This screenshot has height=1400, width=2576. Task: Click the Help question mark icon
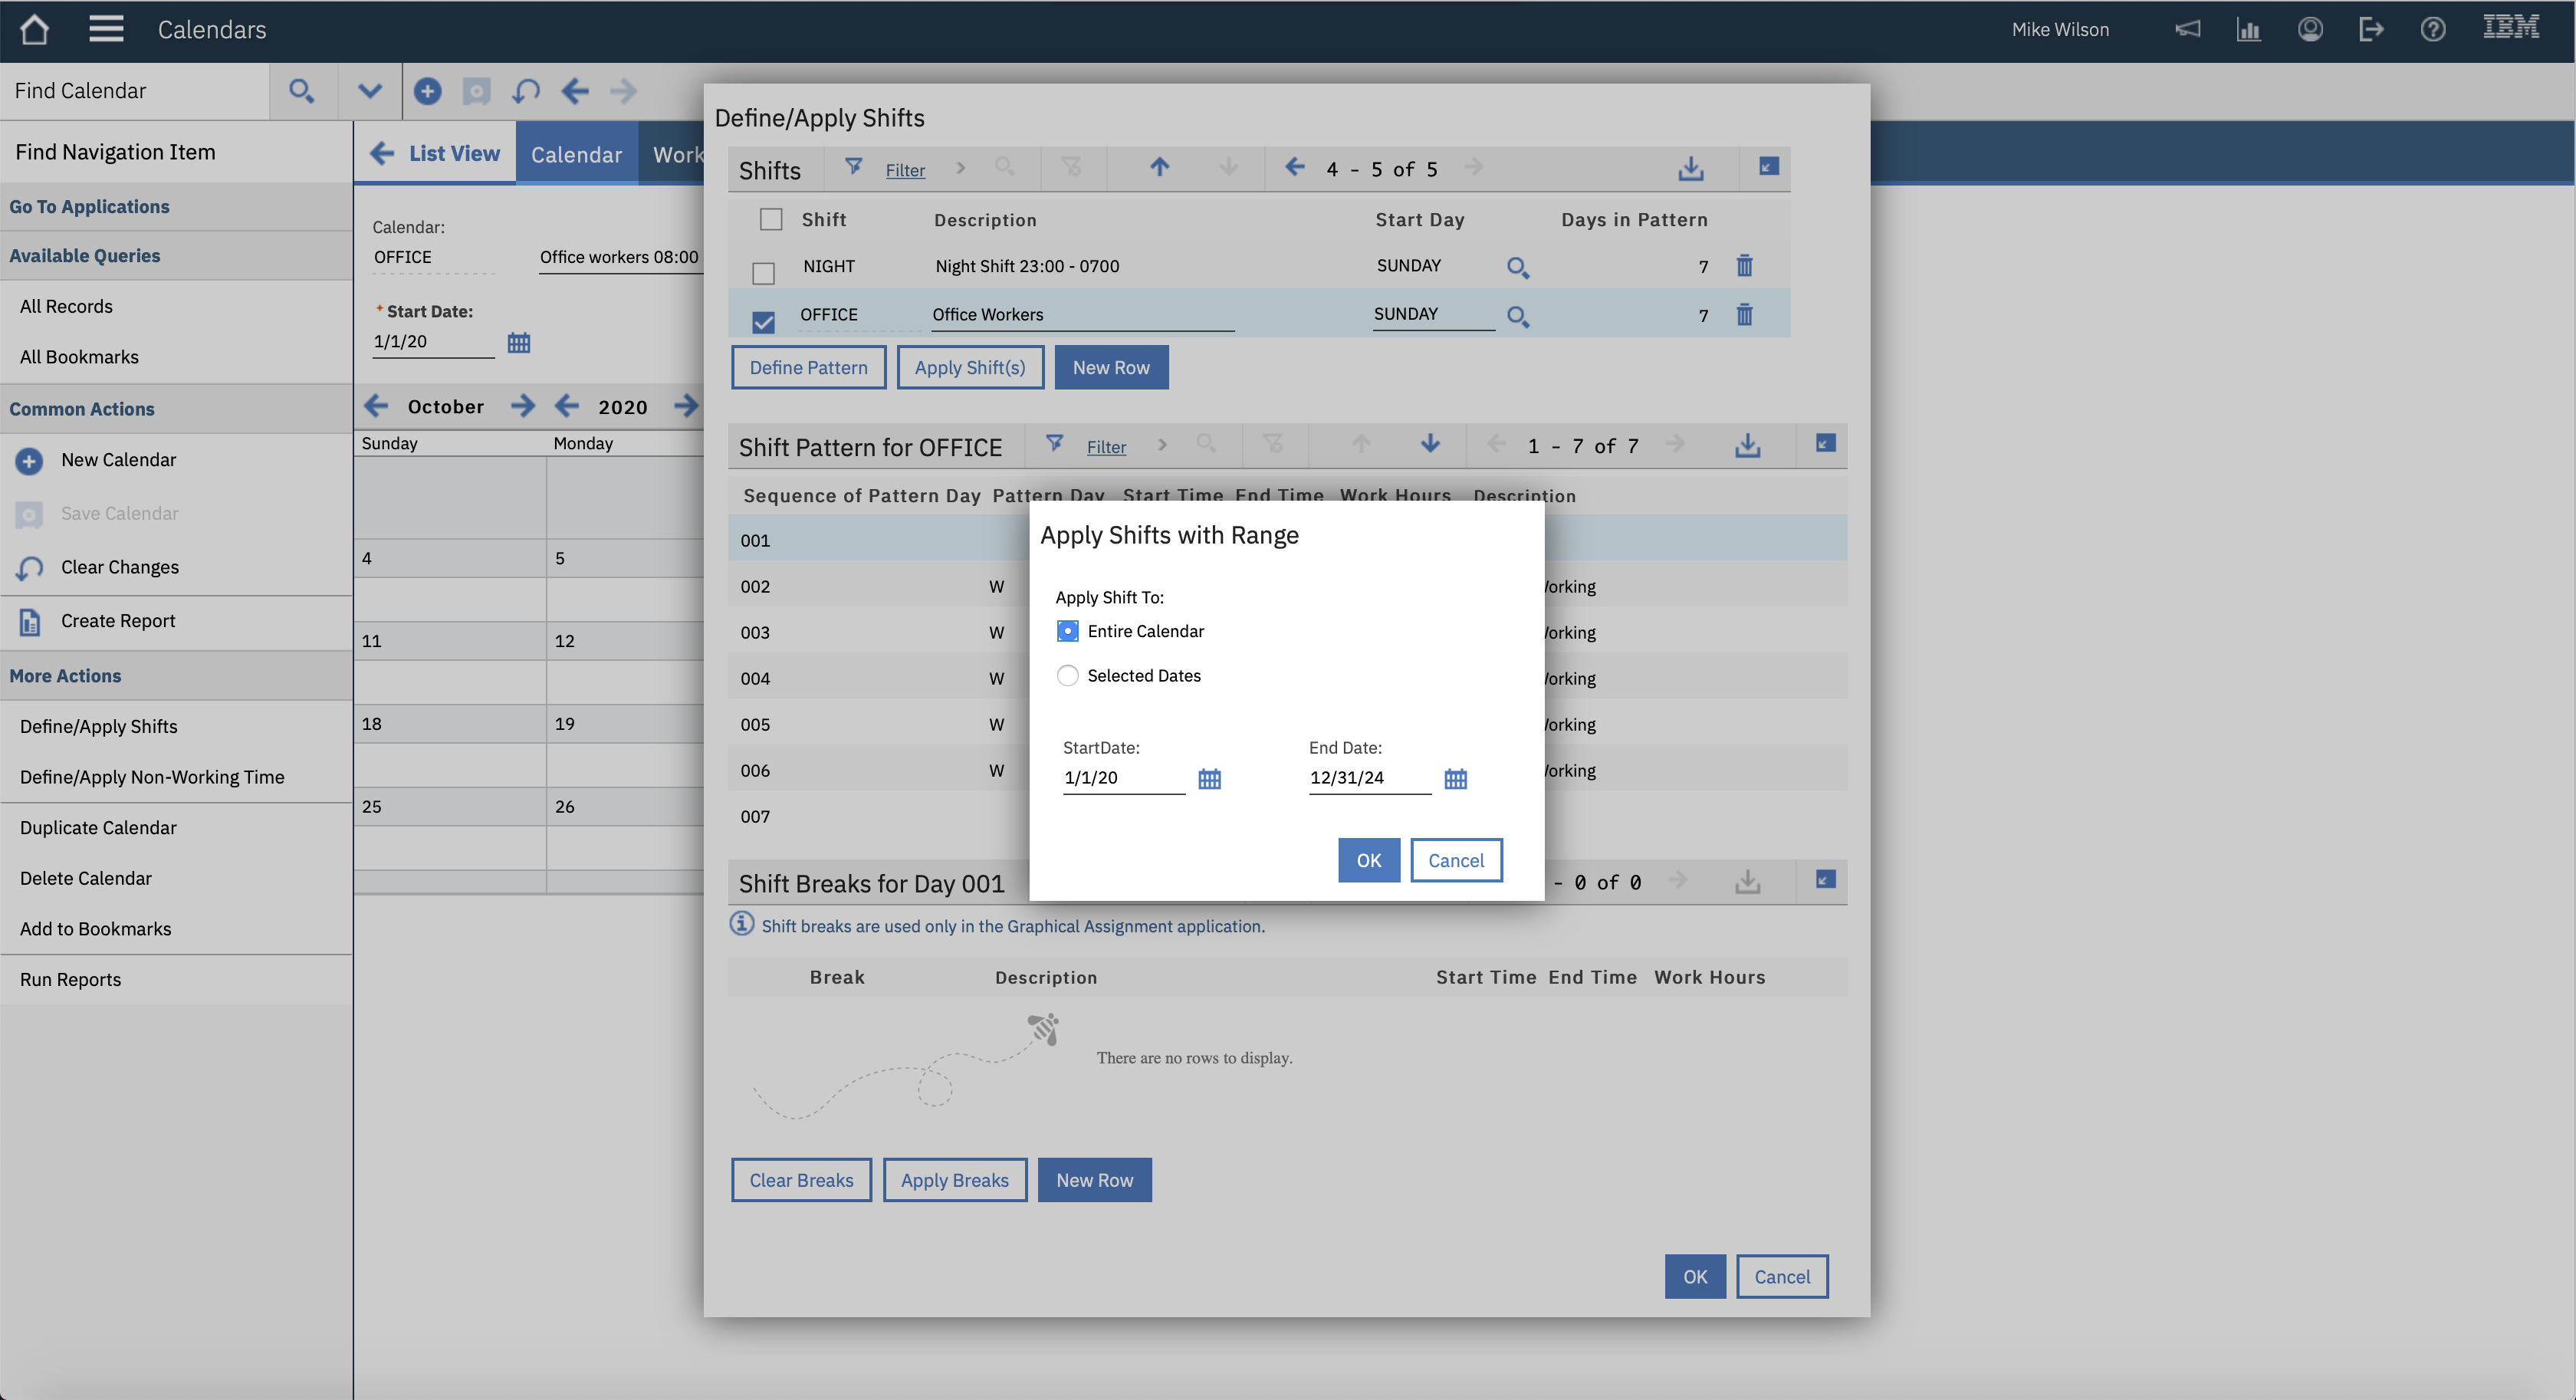coord(2432,29)
